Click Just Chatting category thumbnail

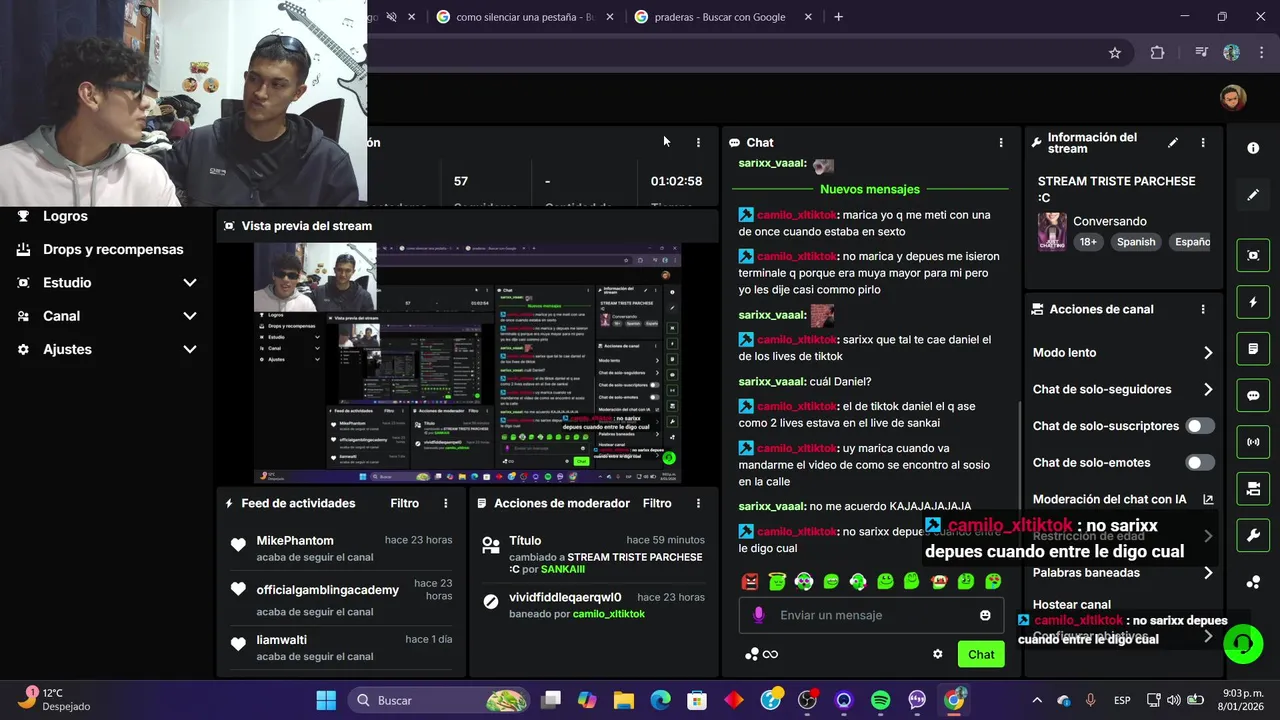pos(1052,232)
